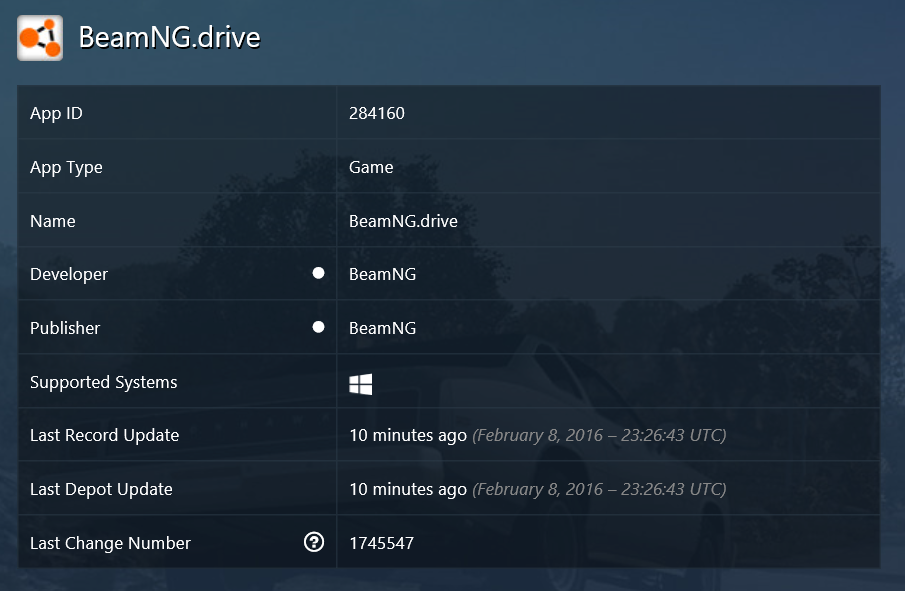Click the Developer row label
Screen dimensions: 905x591
[x=69, y=274]
